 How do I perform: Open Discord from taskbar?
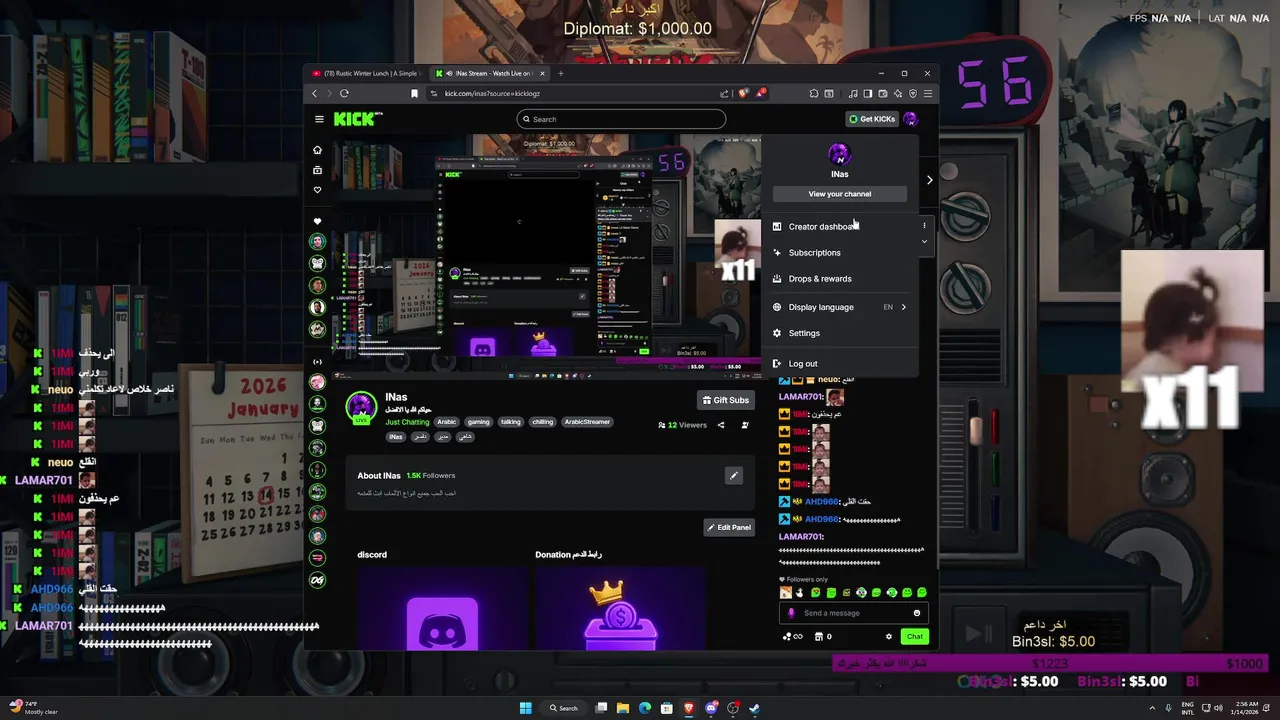pyautogui.click(x=711, y=708)
